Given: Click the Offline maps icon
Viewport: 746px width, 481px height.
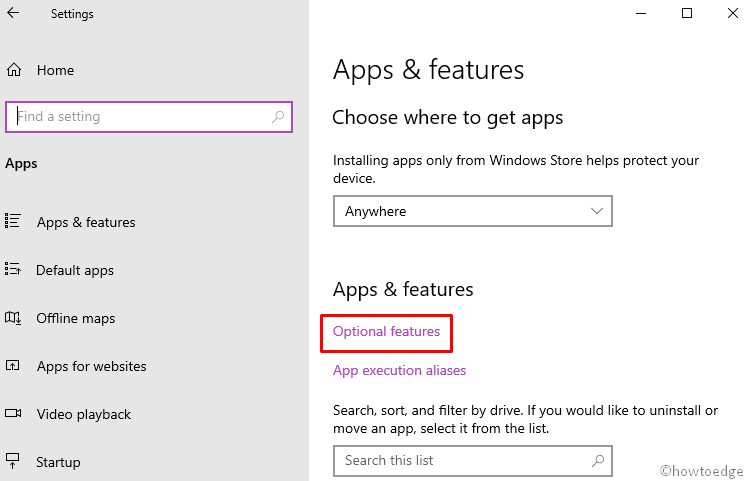Looking at the screenshot, I should (14, 318).
